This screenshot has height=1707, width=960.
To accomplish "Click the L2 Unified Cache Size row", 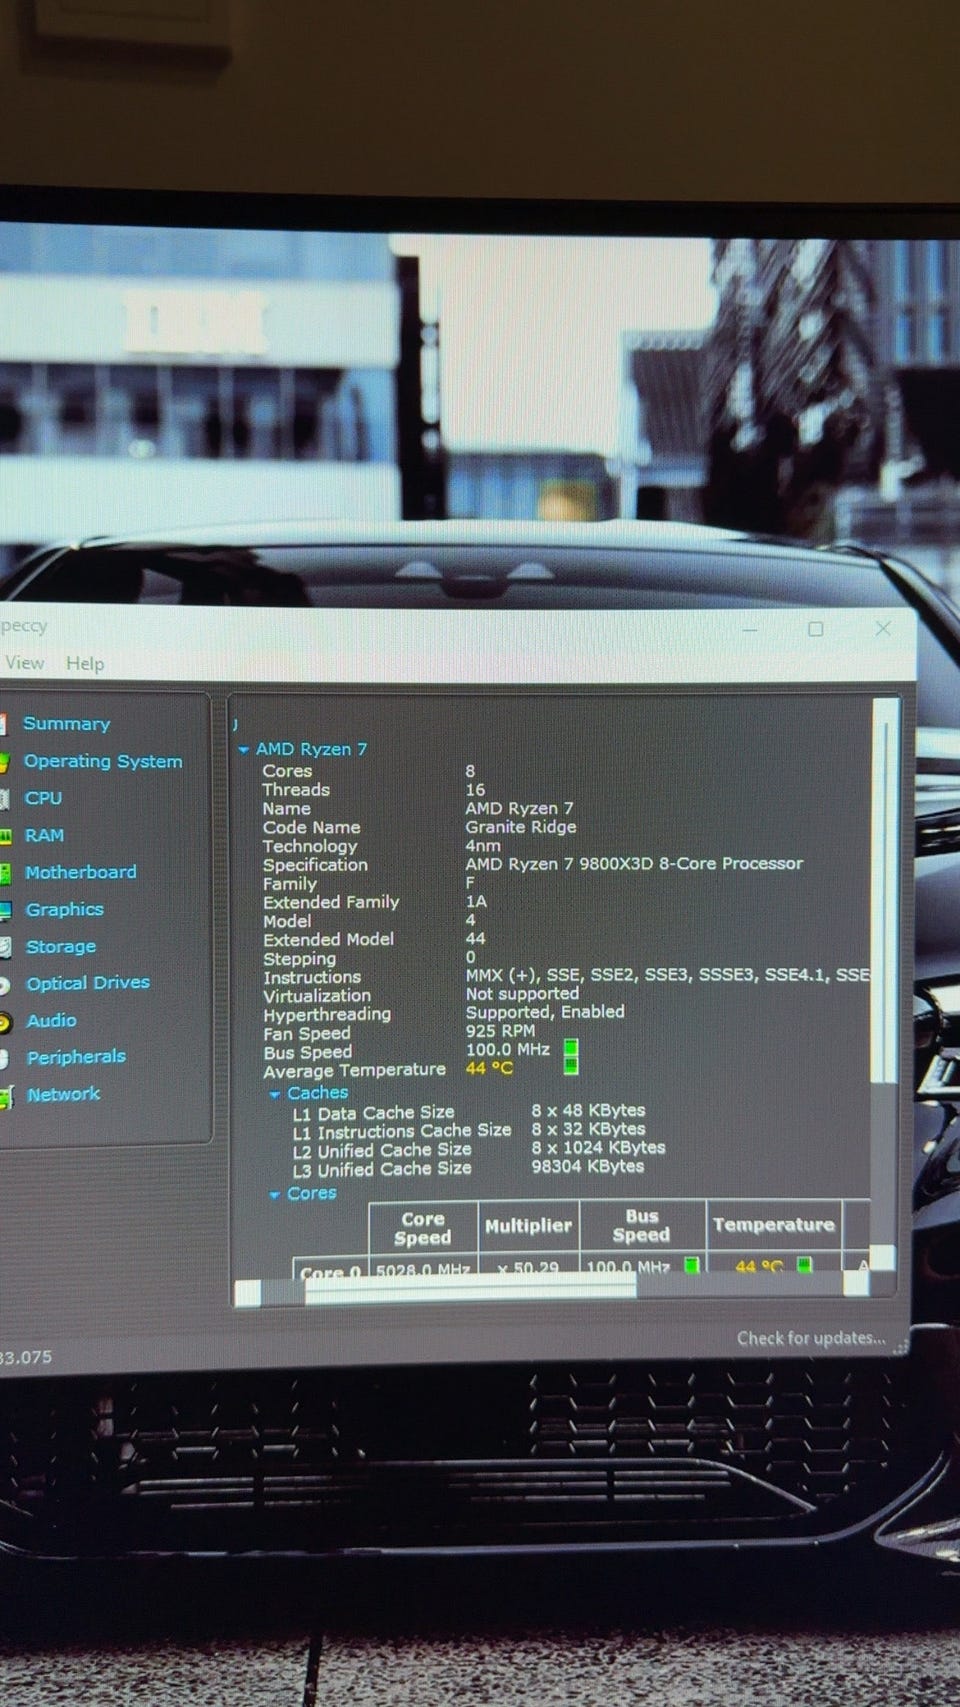I will point(478,1149).
